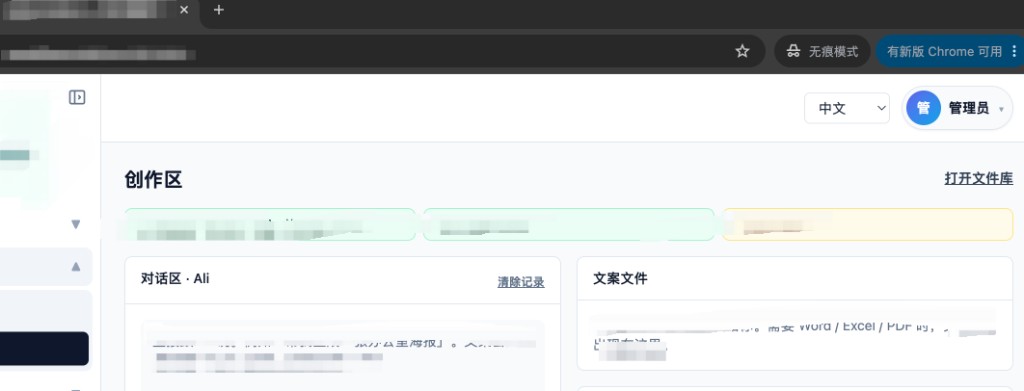Open the 打开文件库 link

(978, 178)
